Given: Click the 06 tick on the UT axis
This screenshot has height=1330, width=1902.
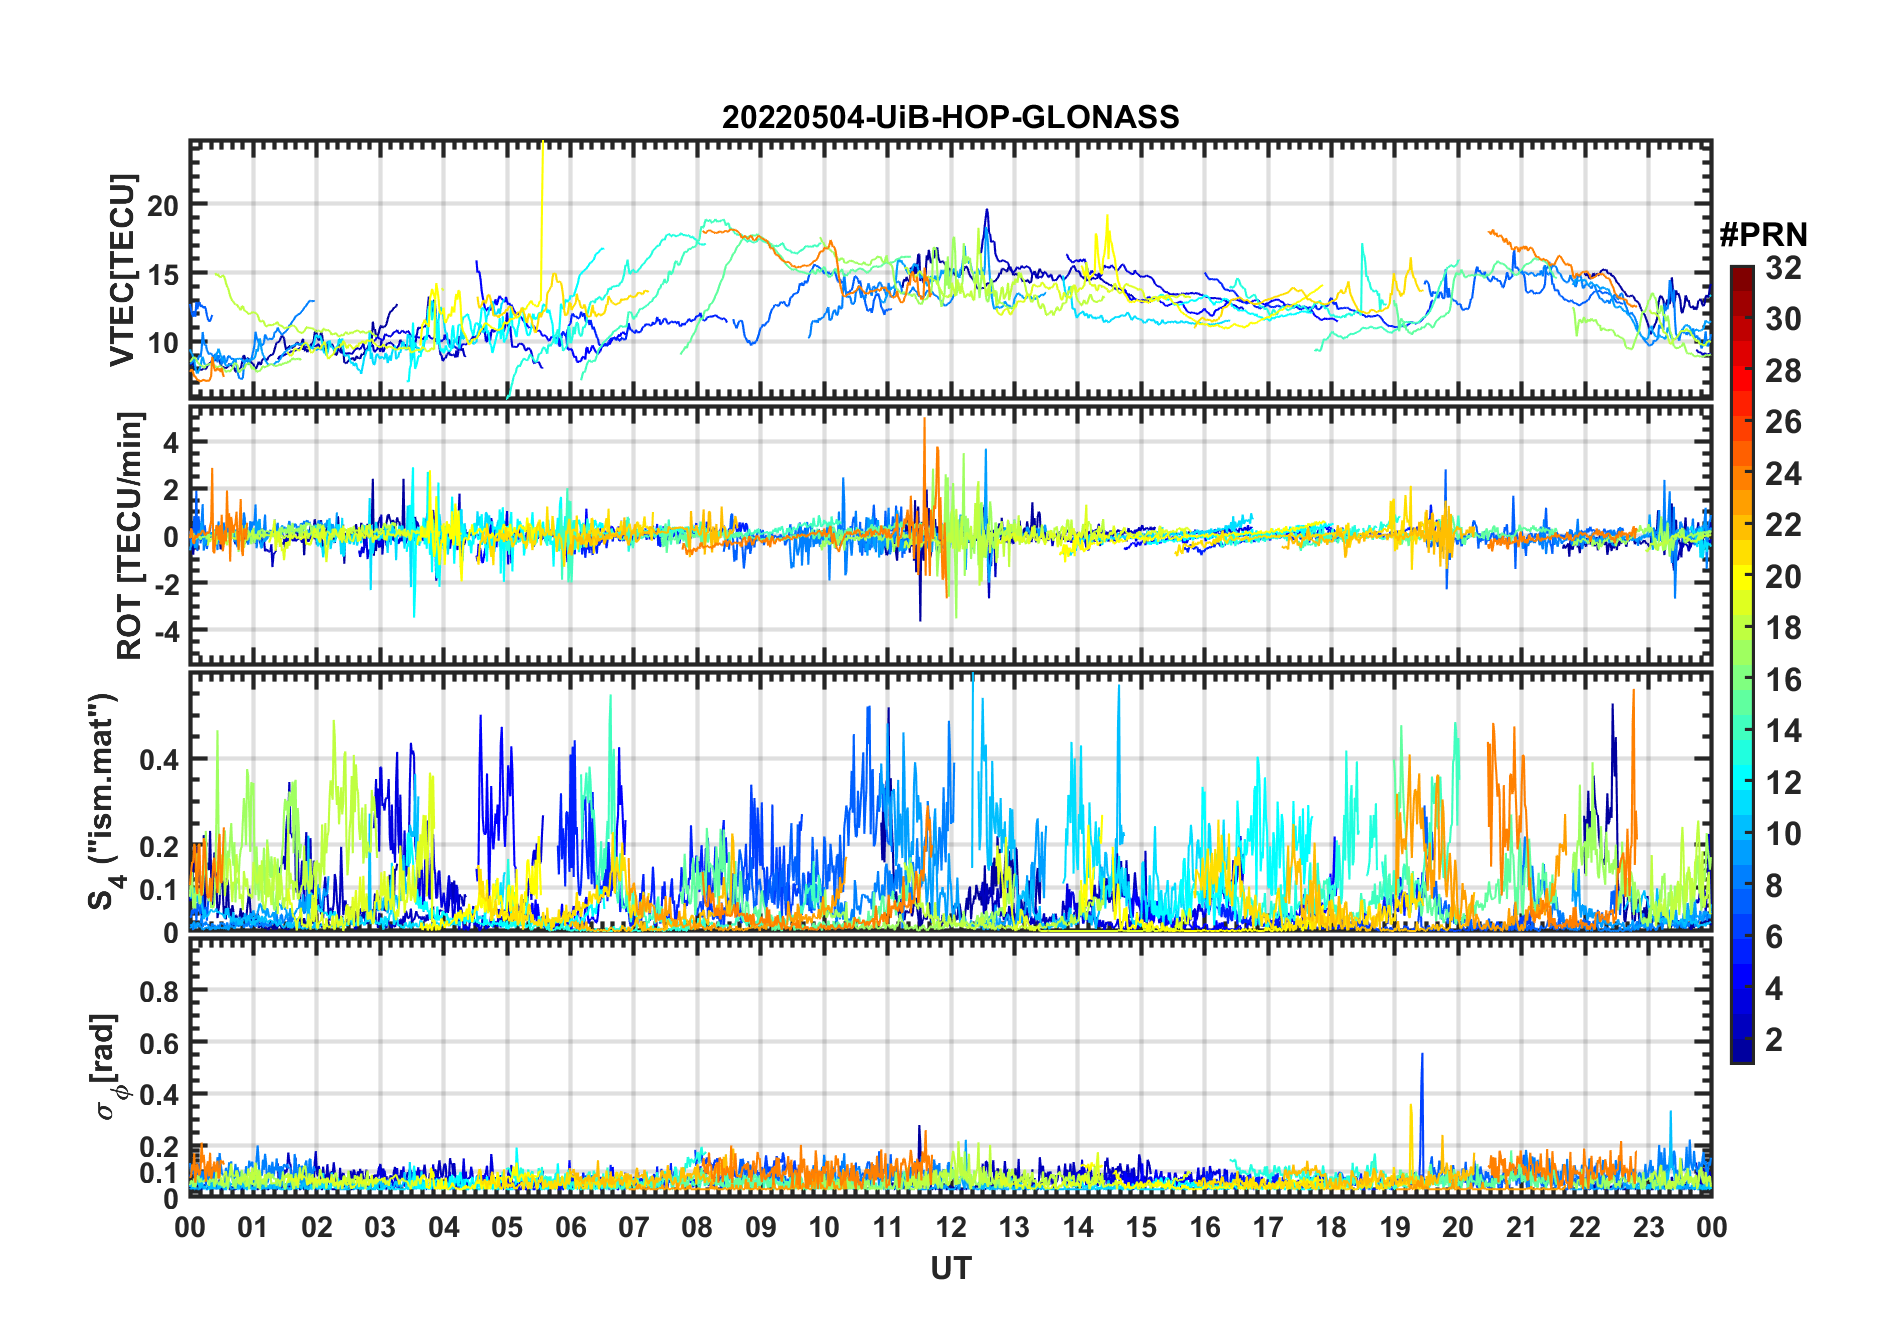Looking at the screenshot, I should (570, 1227).
